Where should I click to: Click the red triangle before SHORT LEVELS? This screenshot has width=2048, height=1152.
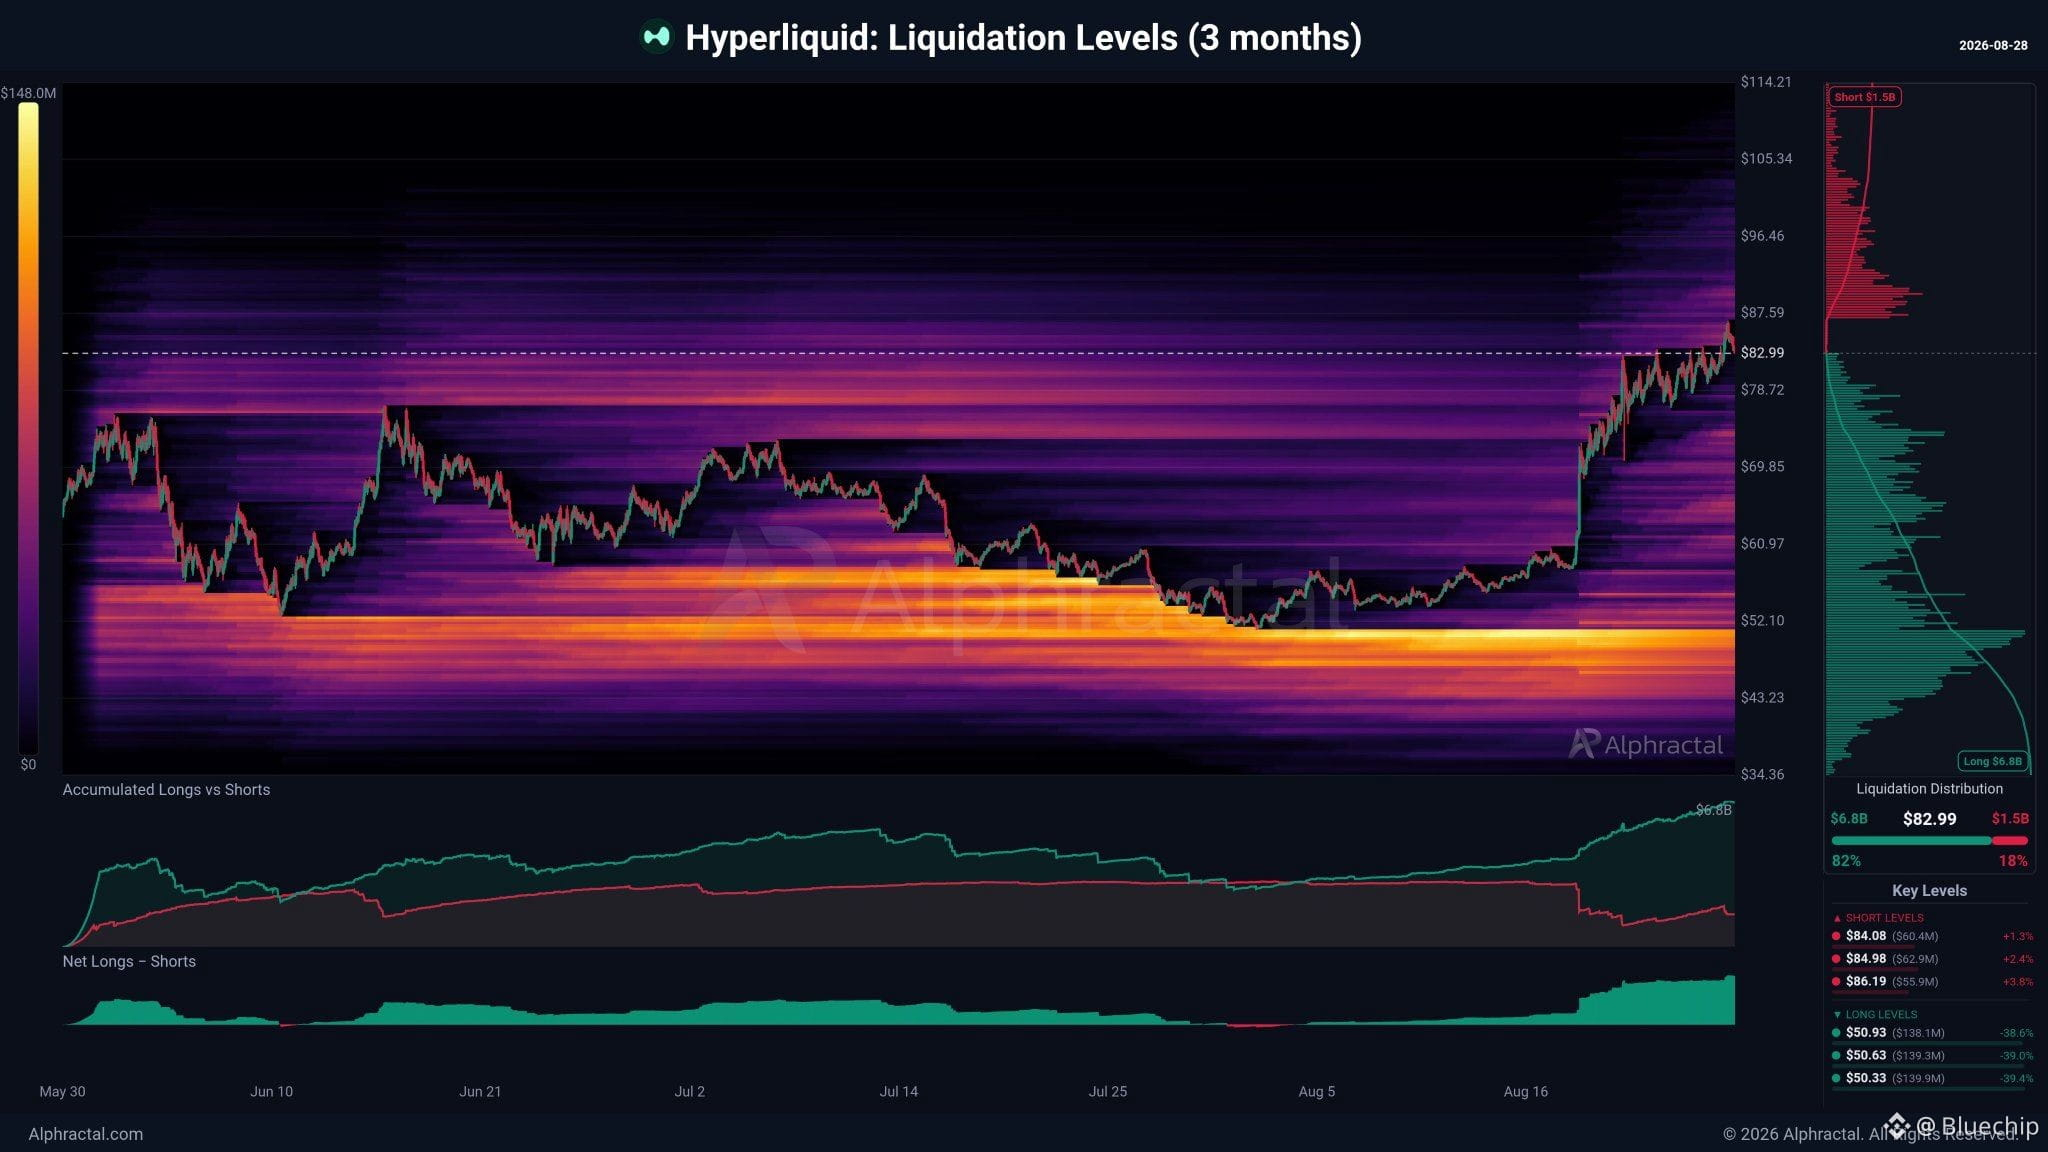(x=1837, y=918)
